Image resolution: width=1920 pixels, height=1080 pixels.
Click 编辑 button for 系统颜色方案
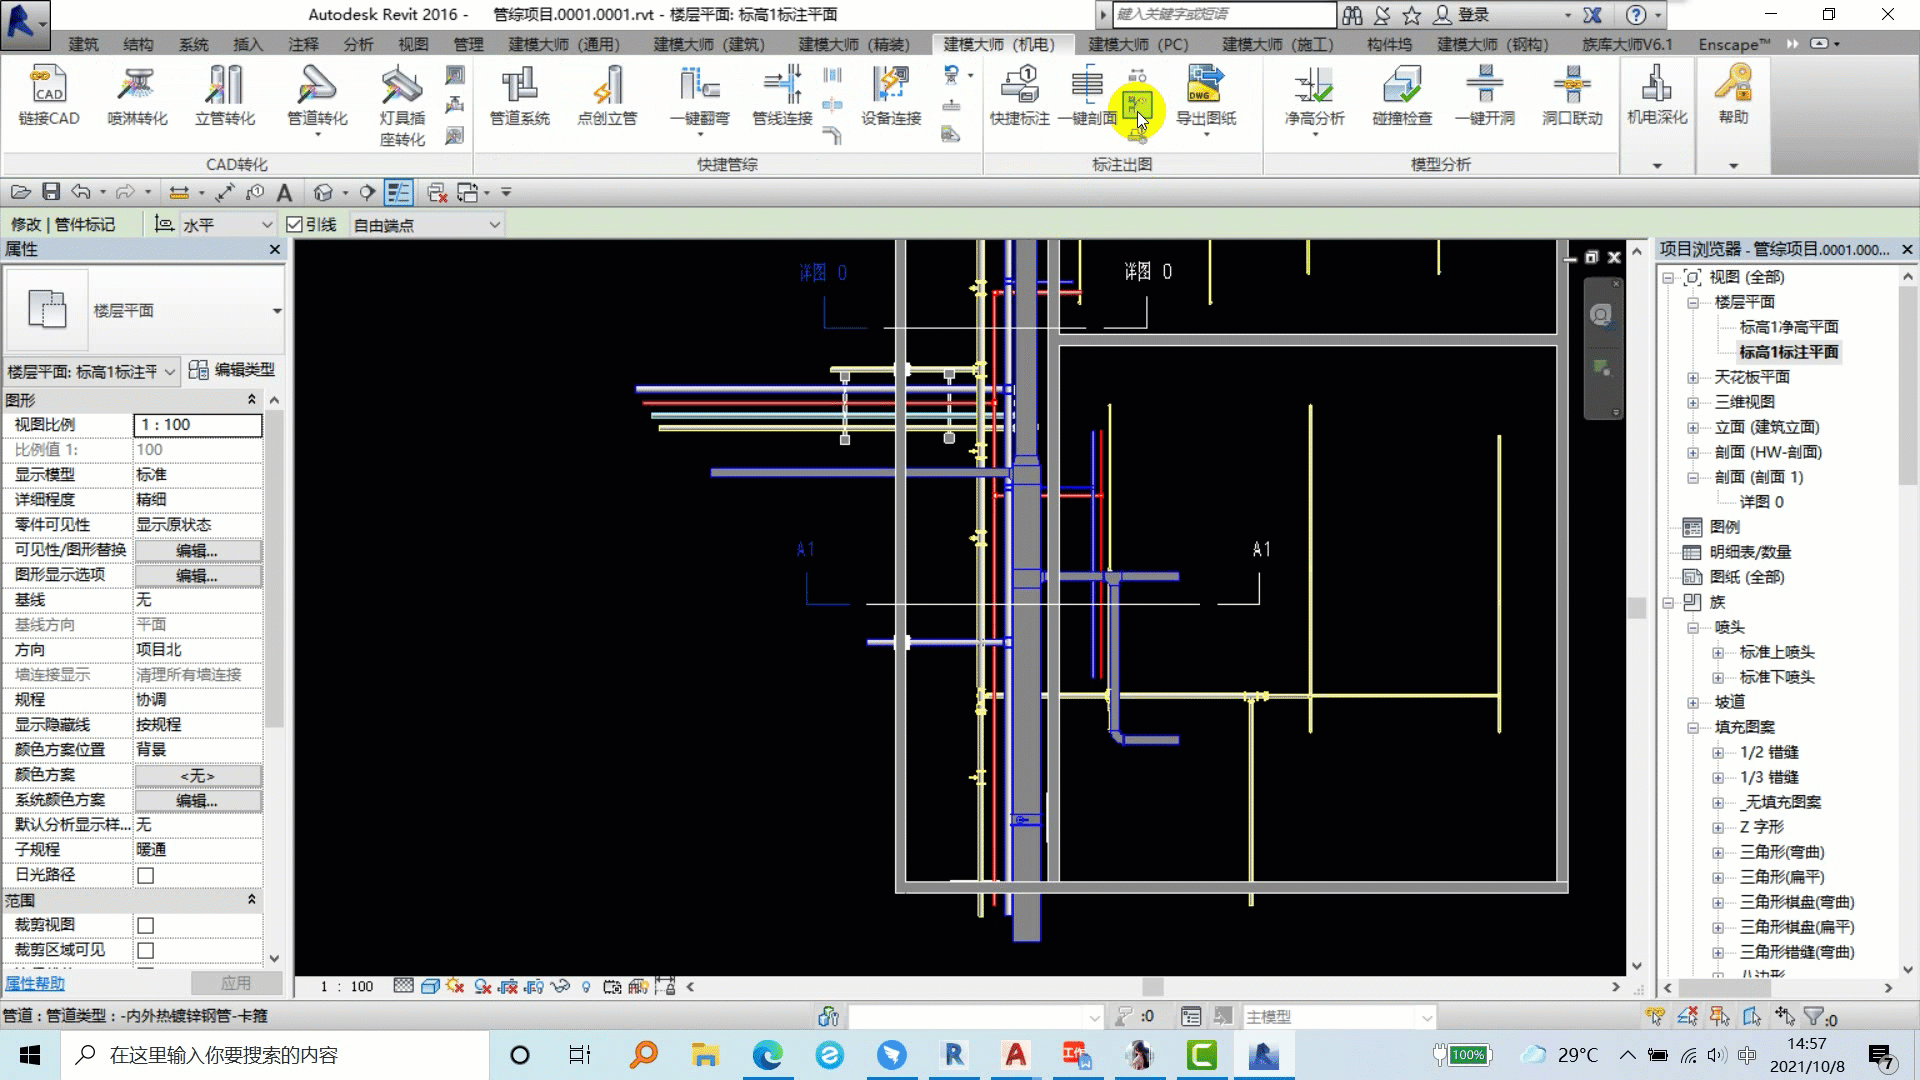pyautogui.click(x=197, y=801)
